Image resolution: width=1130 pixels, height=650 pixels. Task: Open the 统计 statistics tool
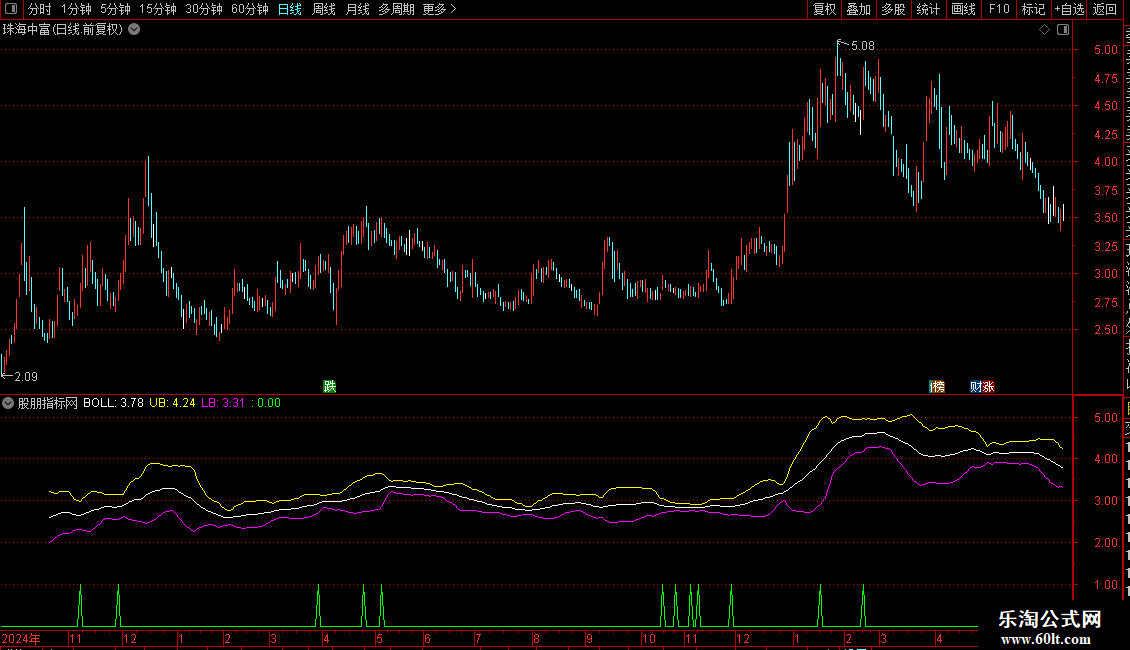(x=927, y=9)
